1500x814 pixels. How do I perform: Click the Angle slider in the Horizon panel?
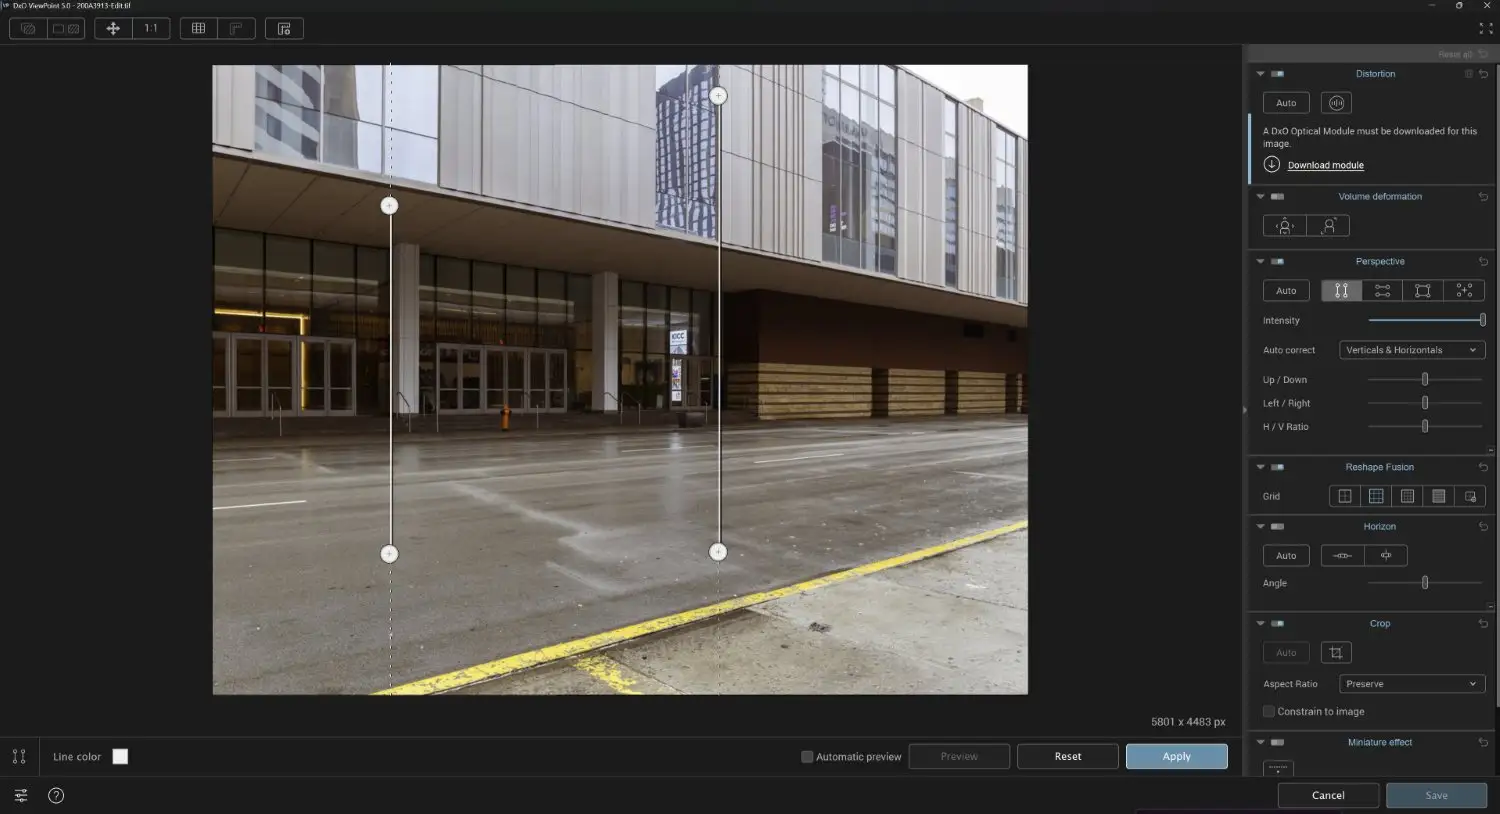(x=1425, y=581)
